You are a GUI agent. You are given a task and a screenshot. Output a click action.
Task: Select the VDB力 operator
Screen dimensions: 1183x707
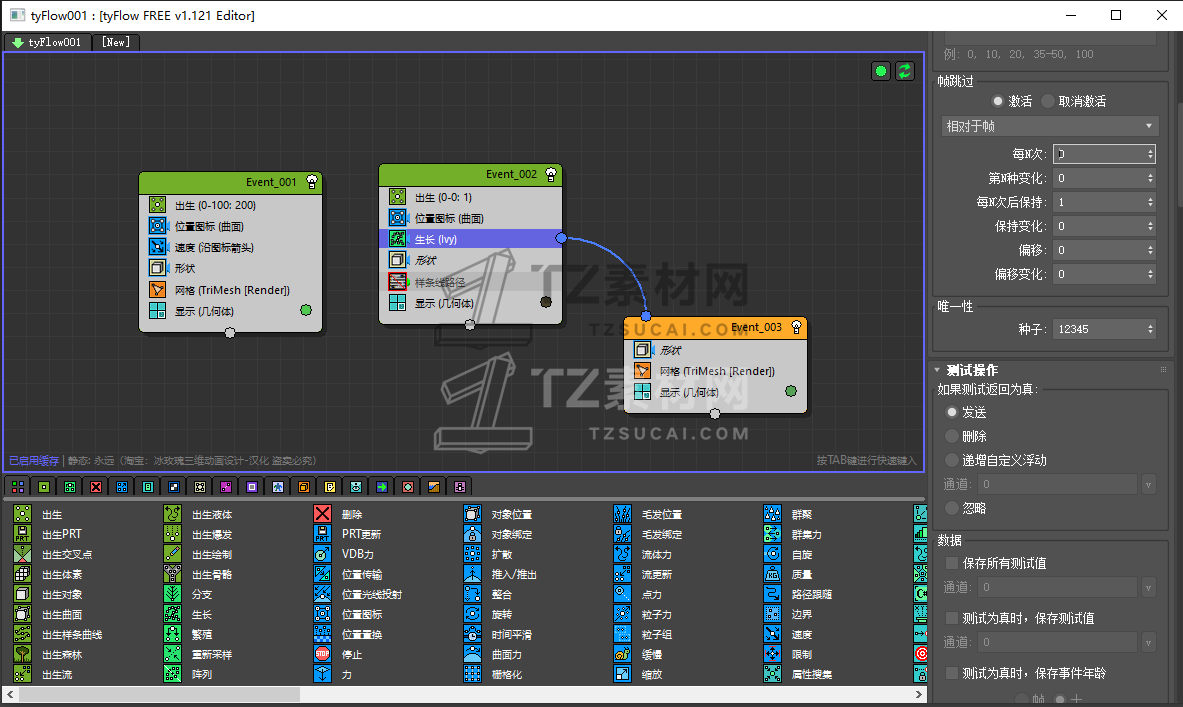344,554
